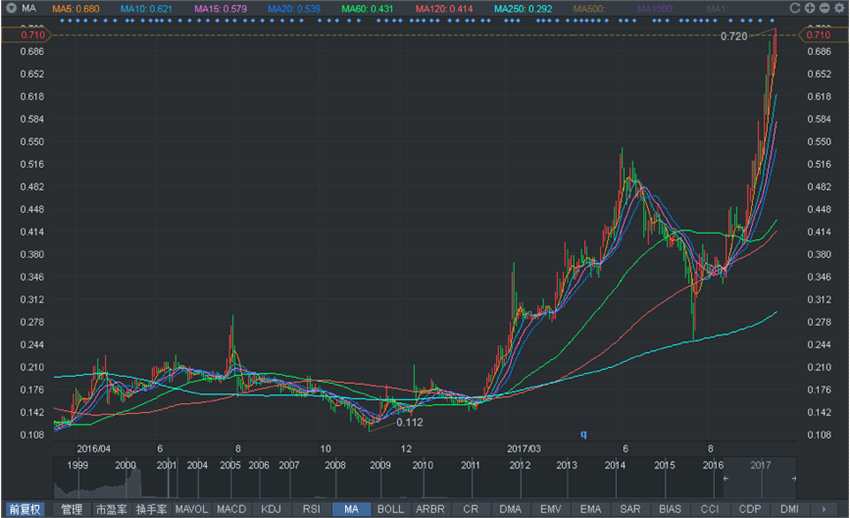Click the 0.720 high price annotation
850x518 pixels.
pyautogui.click(x=733, y=36)
